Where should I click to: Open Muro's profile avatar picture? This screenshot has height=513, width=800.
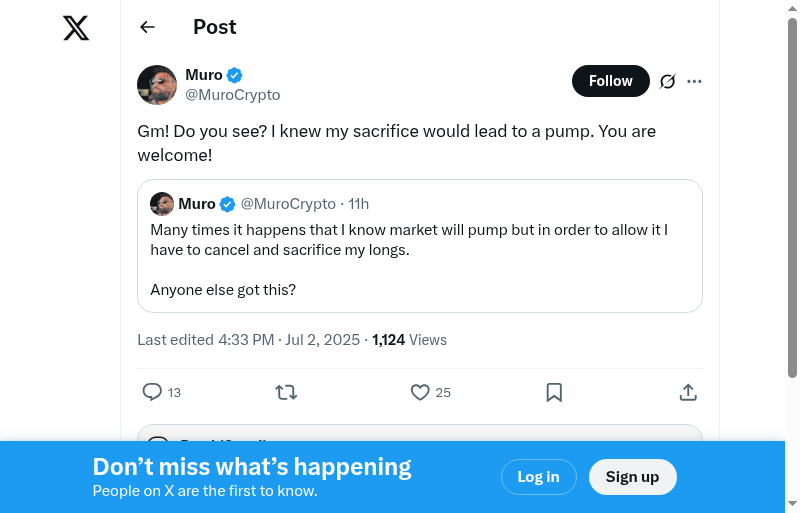pyautogui.click(x=157, y=85)
